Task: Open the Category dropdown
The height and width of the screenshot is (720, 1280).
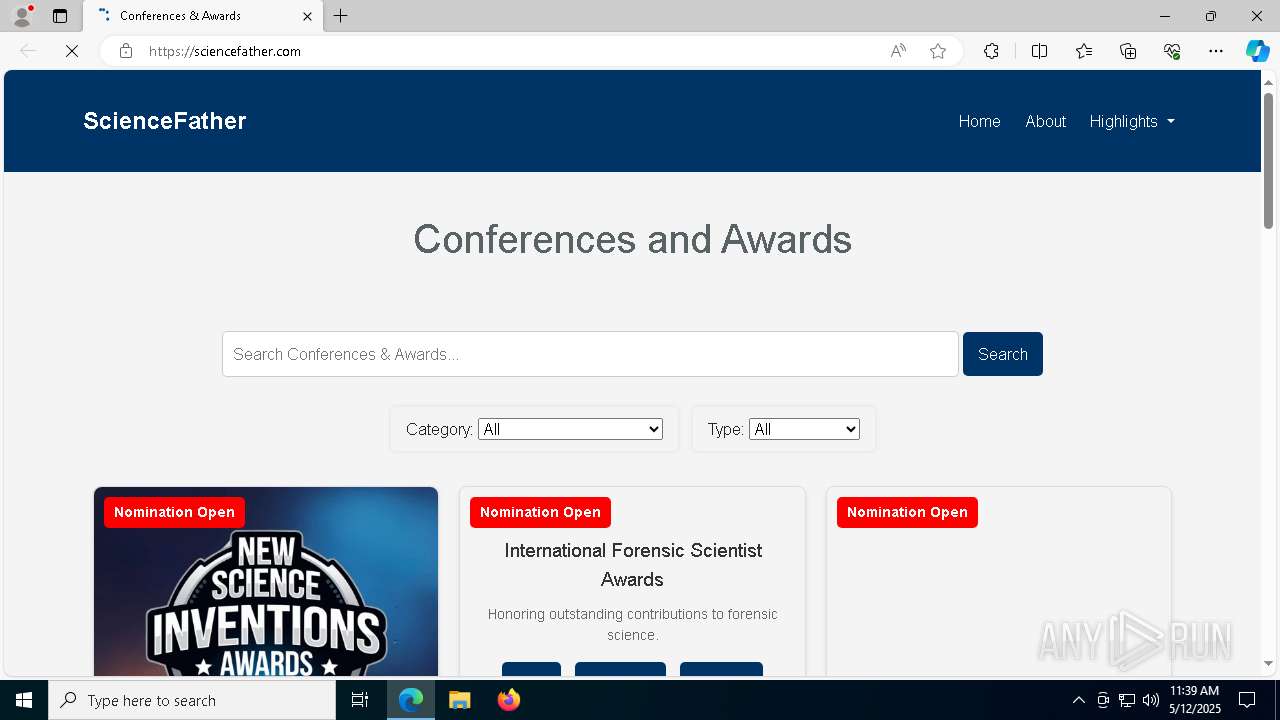Action: point(570,429)
